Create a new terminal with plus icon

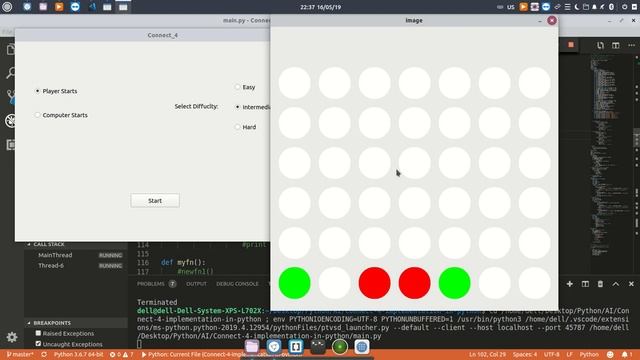pos(569,284)
